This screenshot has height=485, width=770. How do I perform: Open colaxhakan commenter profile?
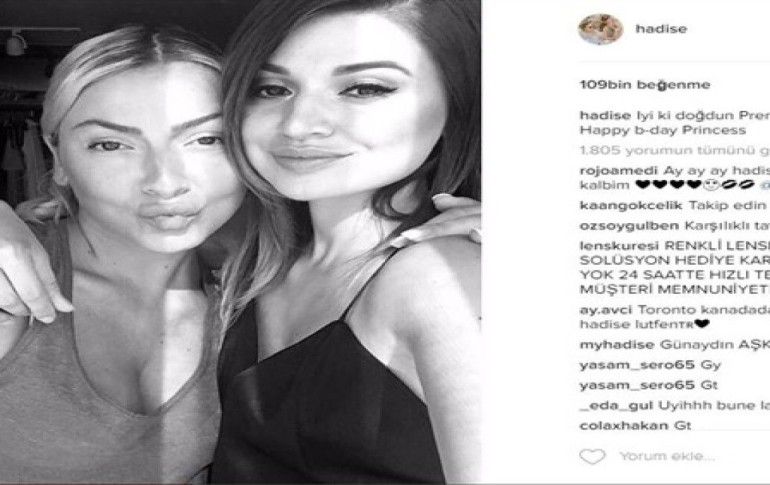tap(624, 426)
